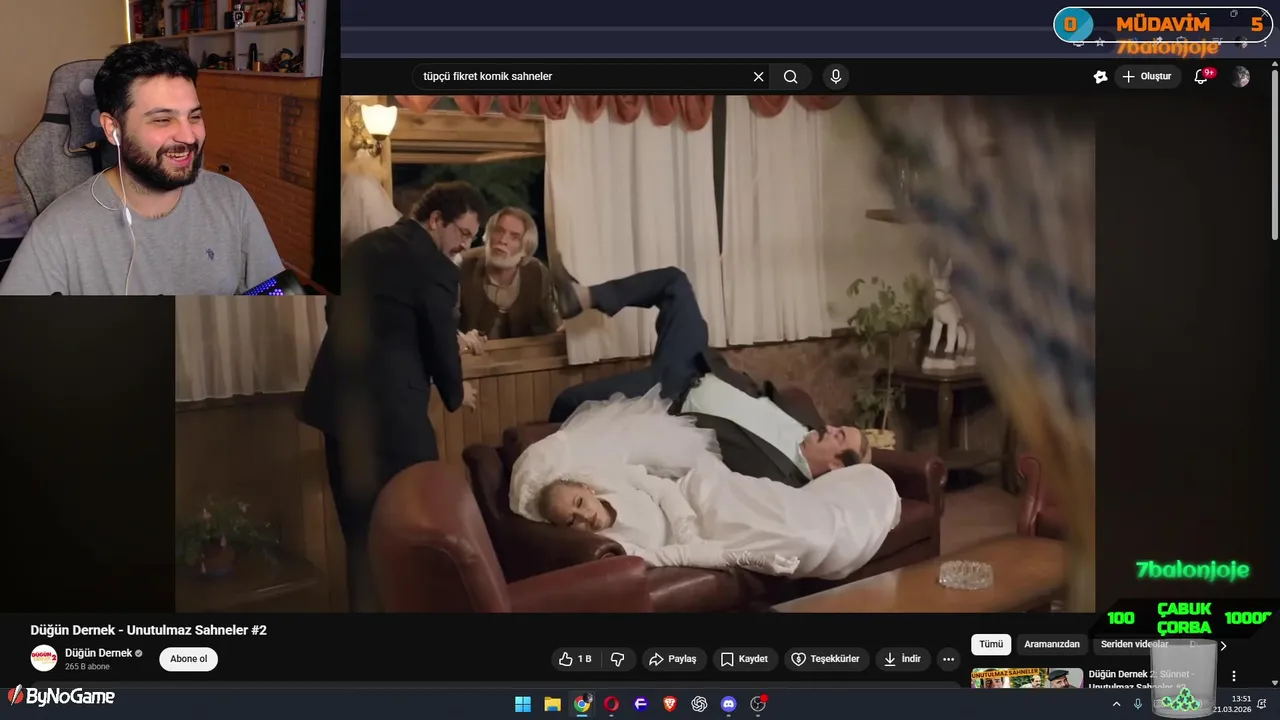The width and height of the screenshot is (1280, 720).
Task: Open the Düğün Dernek 2 Sünnet thumbnail
Action: [x=1027, y=678]
